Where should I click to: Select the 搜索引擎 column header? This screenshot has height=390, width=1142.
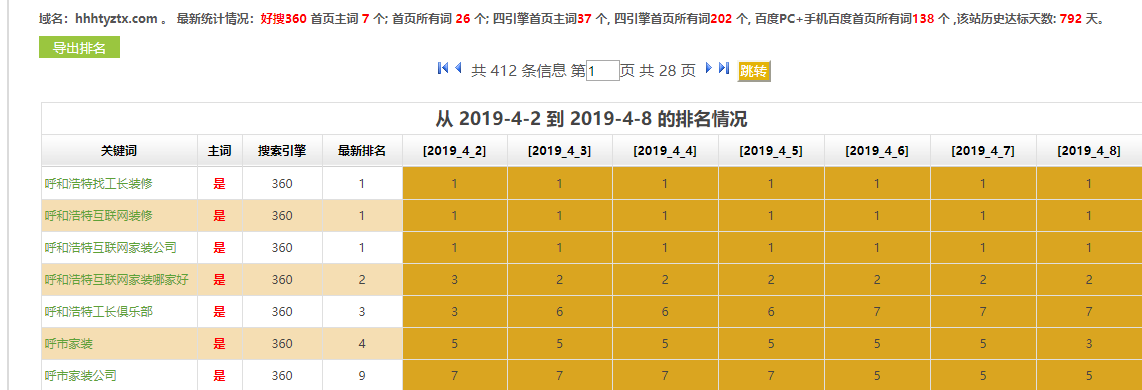tap(282, 151)
